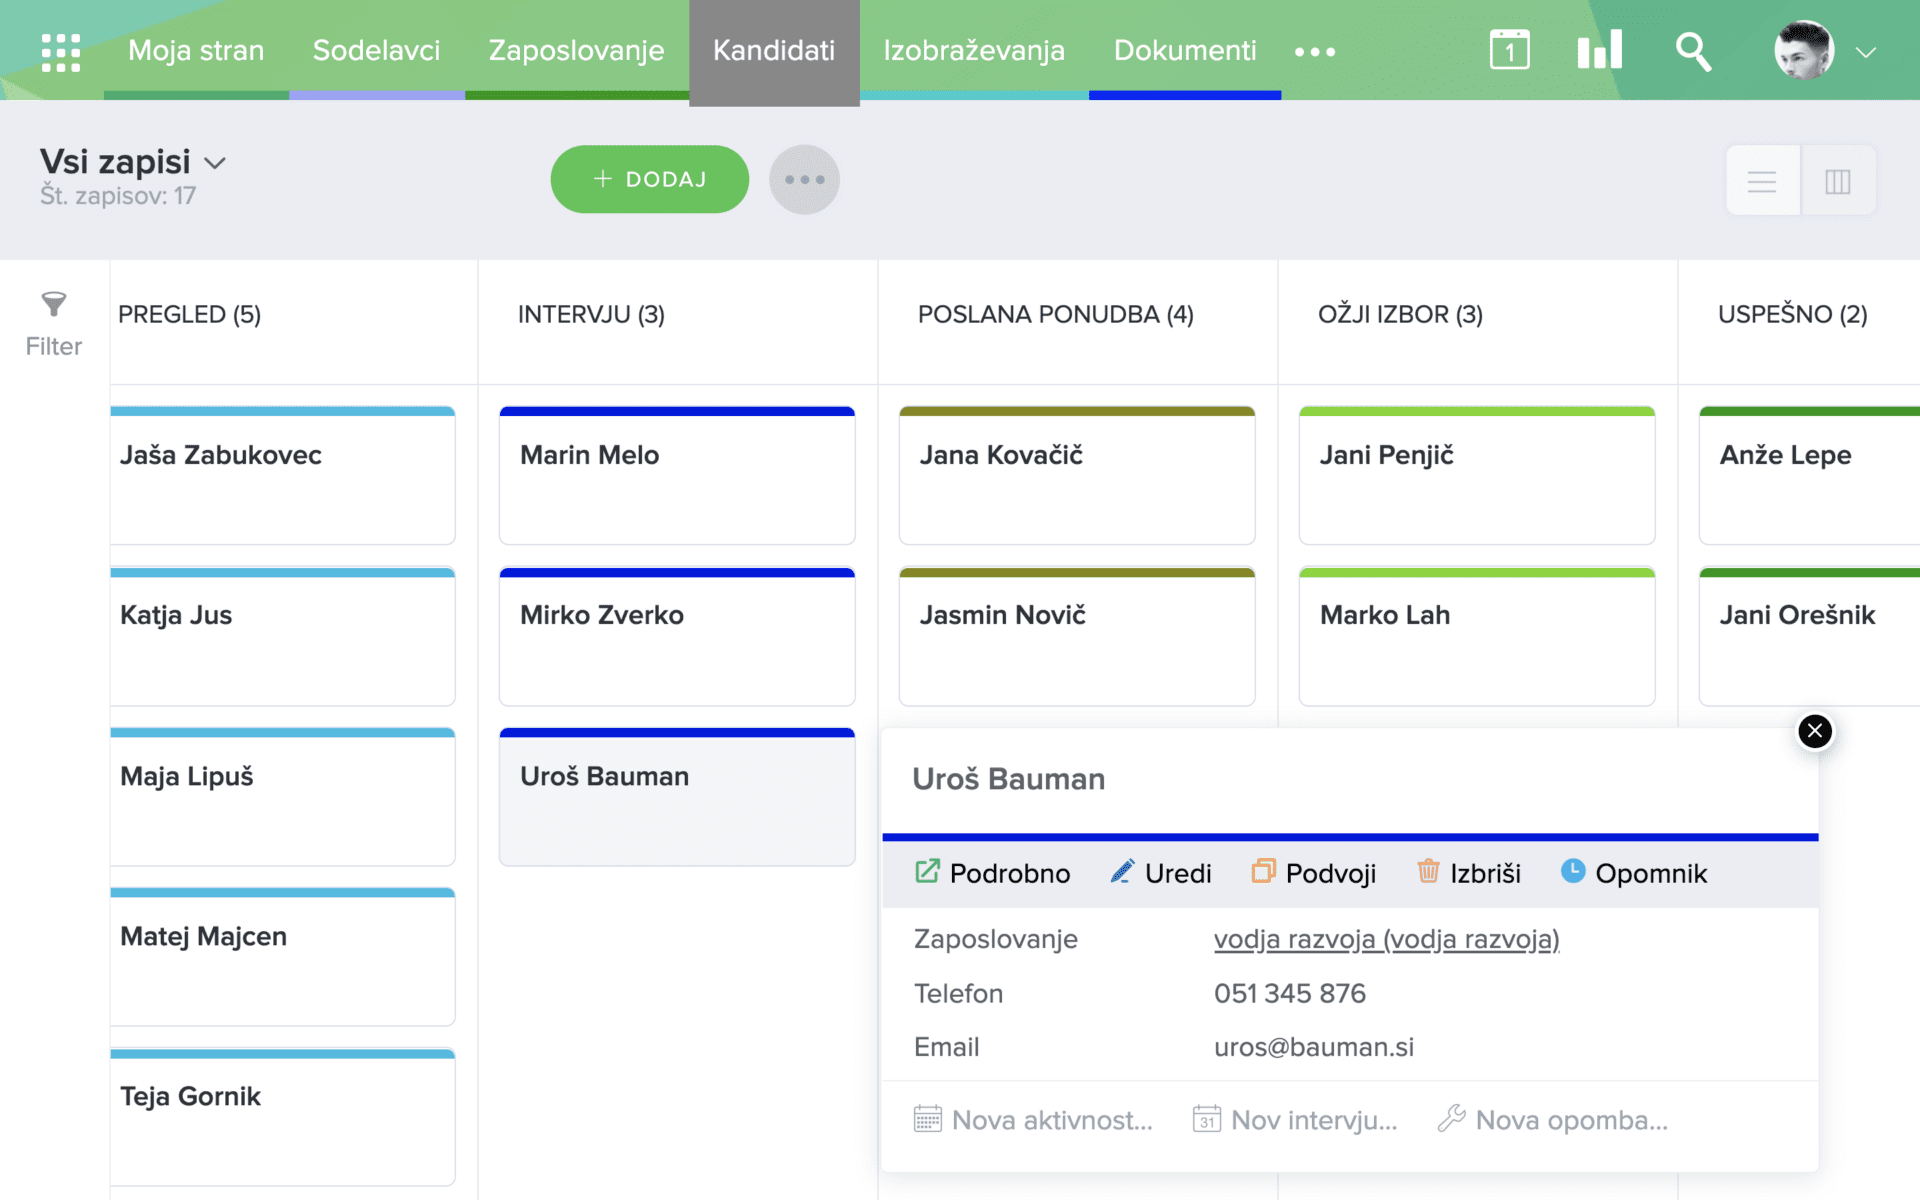The image size is (1920, 1200).
Task: Switch to list view
Action: pos(1762,181)
